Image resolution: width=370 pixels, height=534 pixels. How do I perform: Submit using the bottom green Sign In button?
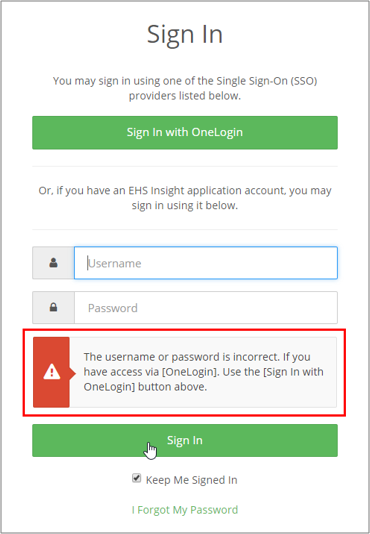tap(185, 440)
